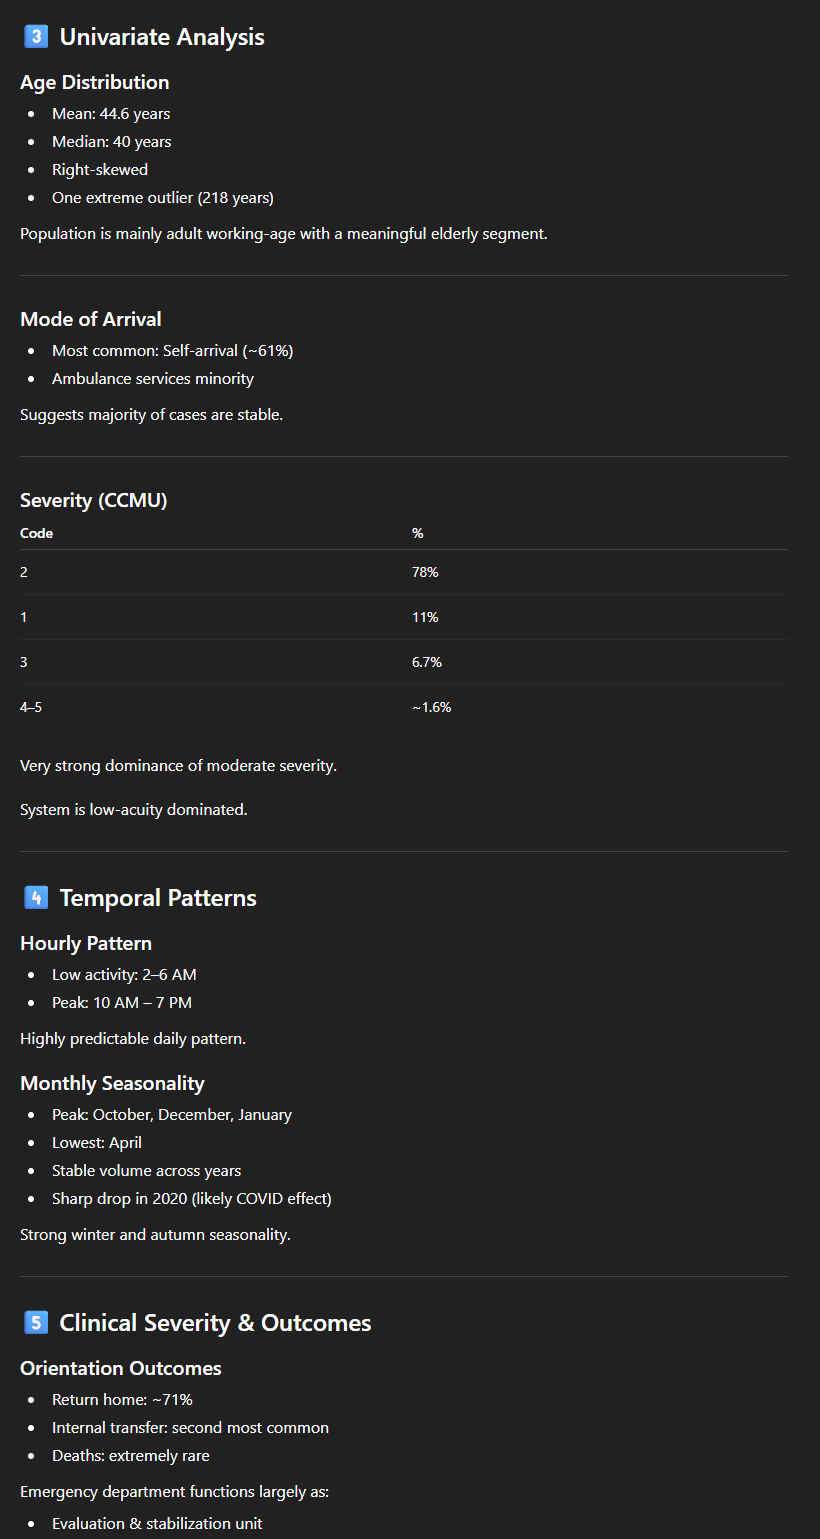This screenshot has width=820, height=1539.
Task: Click the 'One extreme outlier (218 years)' bullet
Action: click(163, 198)
